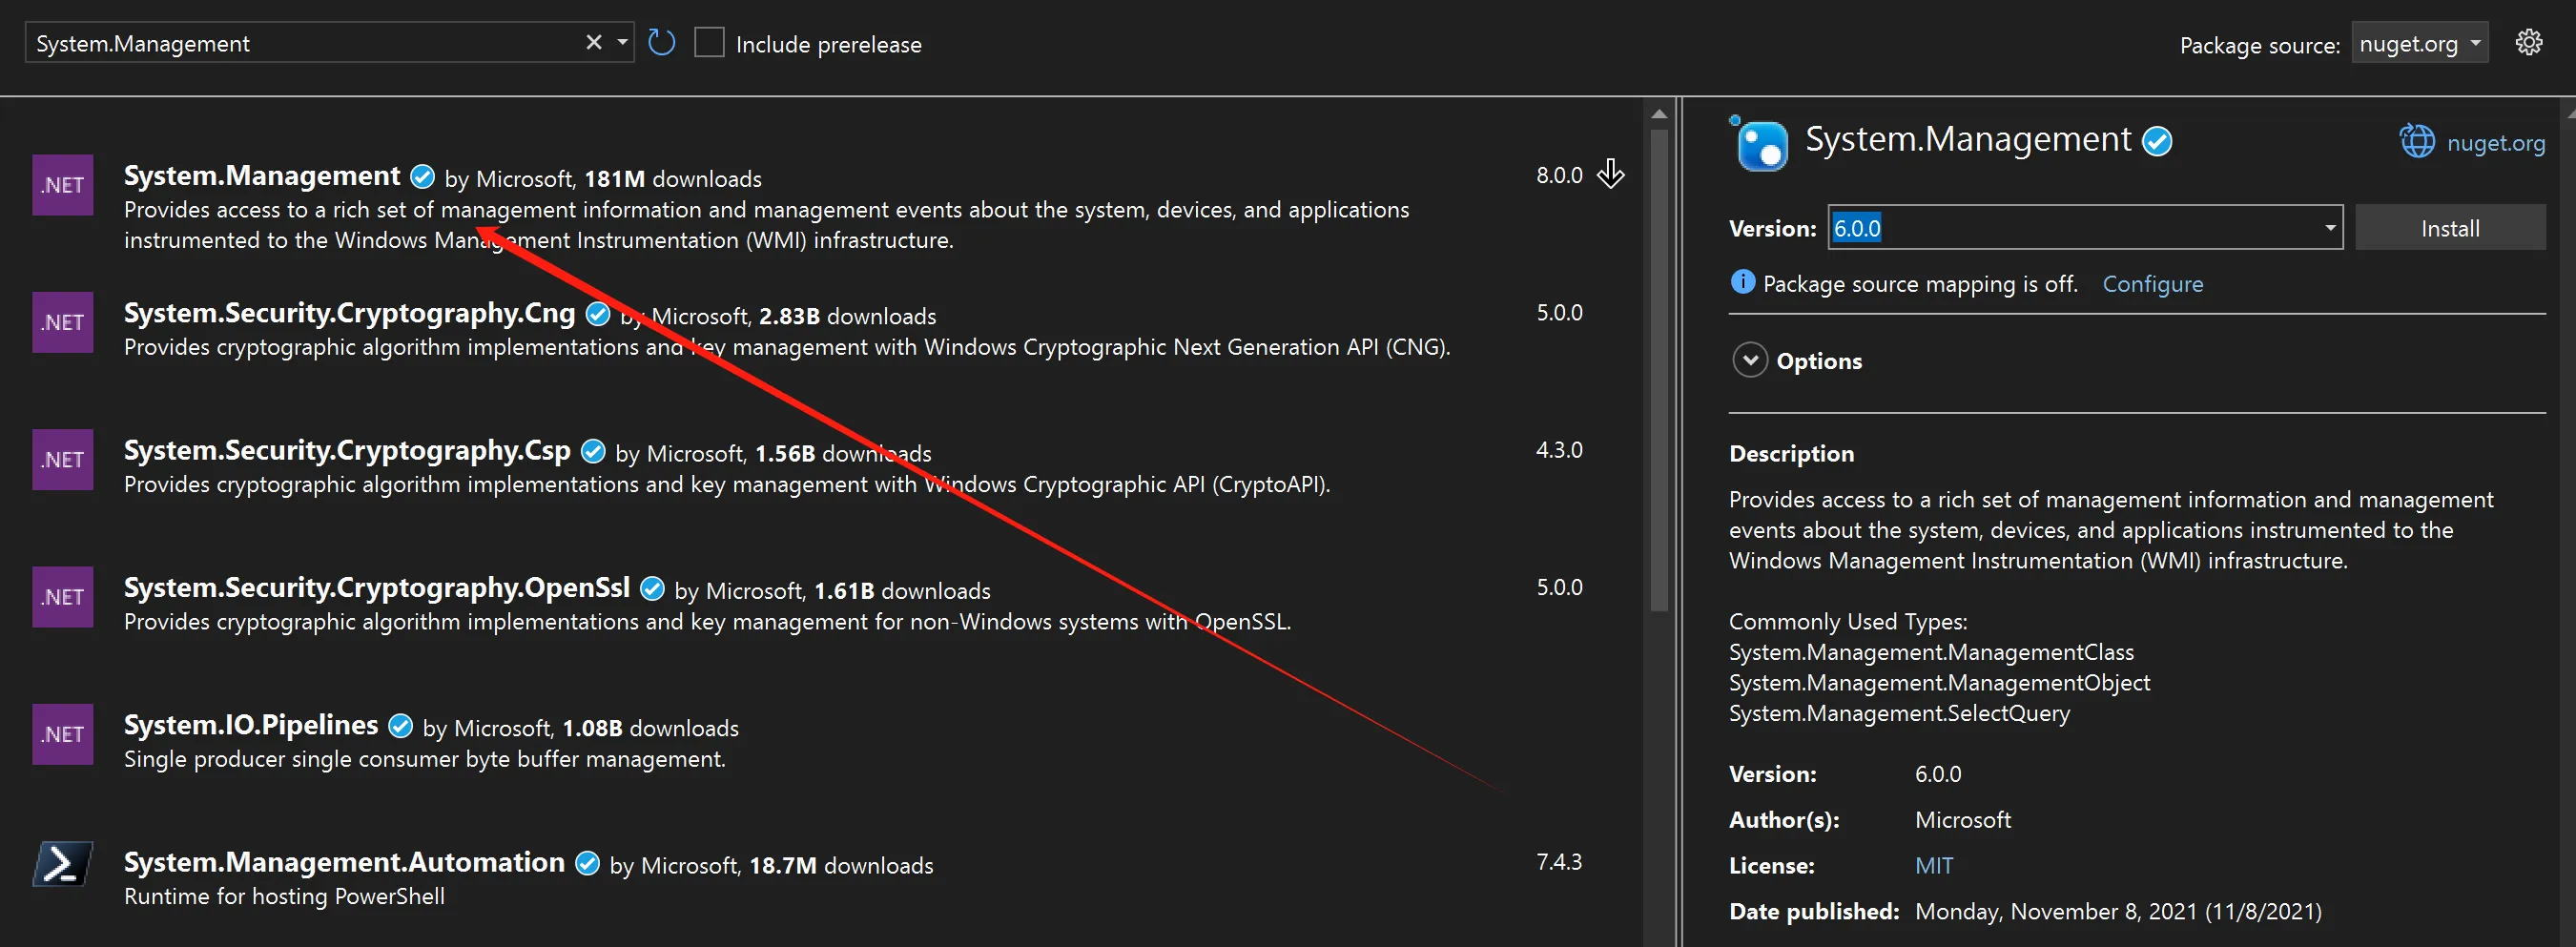The width and height of the screenshot is (2576, 947).
Task: Click the Author(s) value Microsoft
Action: (1962, 820)
